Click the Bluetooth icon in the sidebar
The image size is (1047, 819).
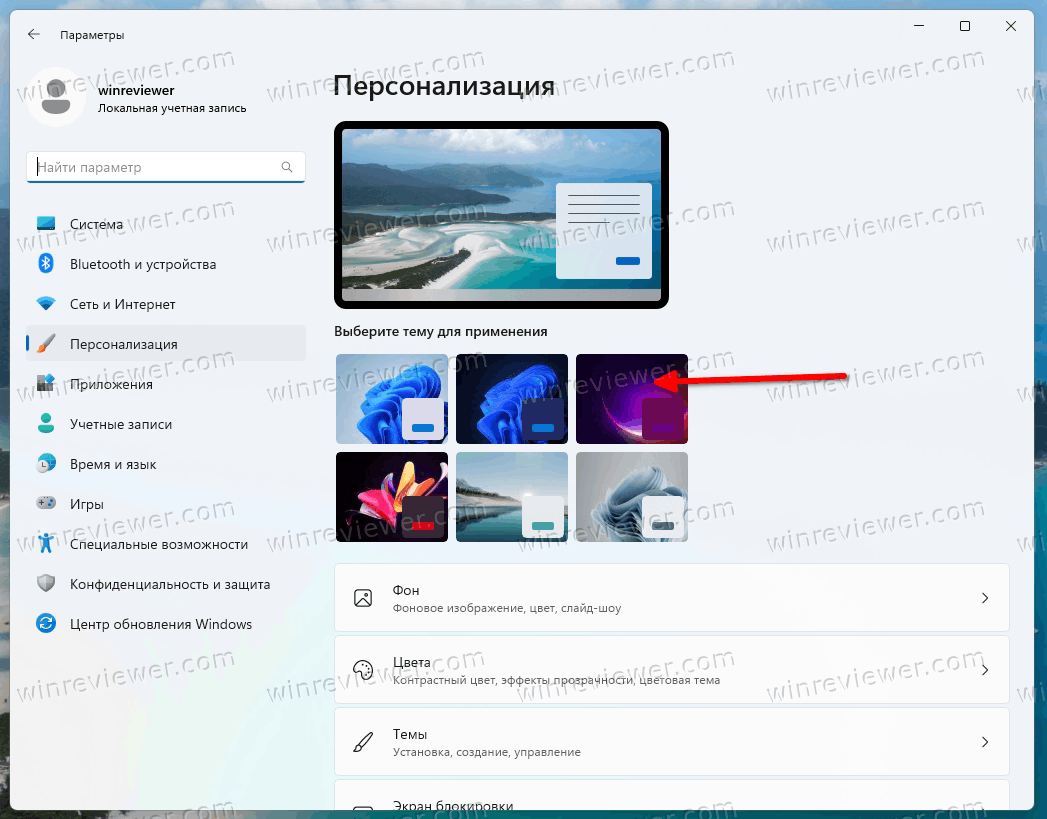tap(46, 264)
